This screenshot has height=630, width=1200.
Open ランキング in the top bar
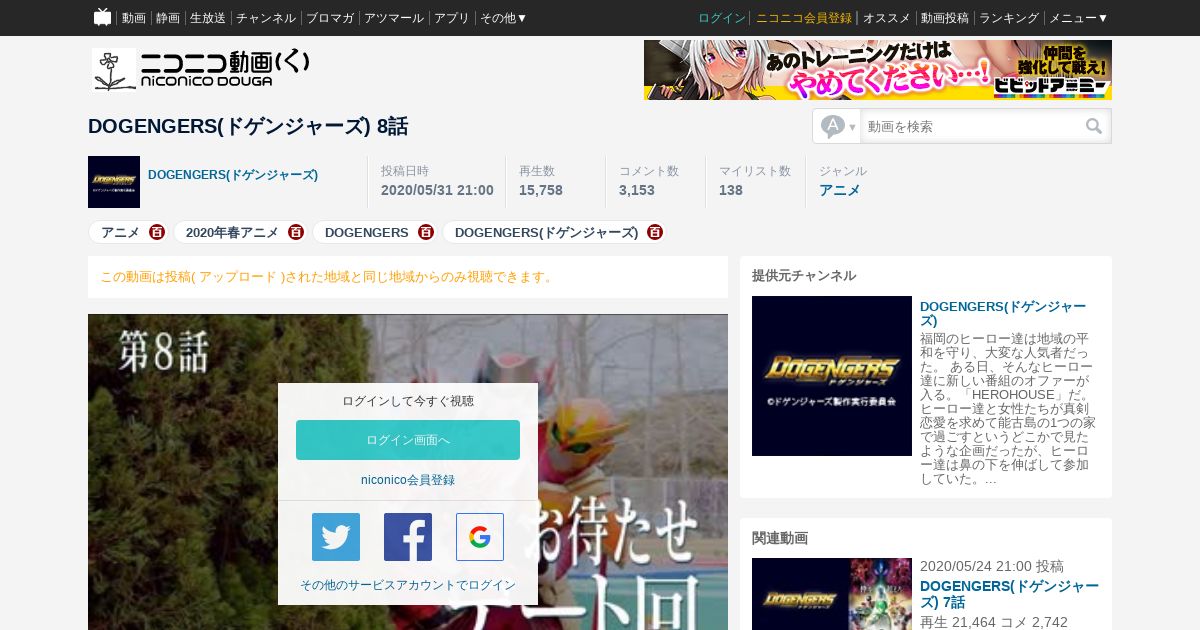coord(1009,18)
